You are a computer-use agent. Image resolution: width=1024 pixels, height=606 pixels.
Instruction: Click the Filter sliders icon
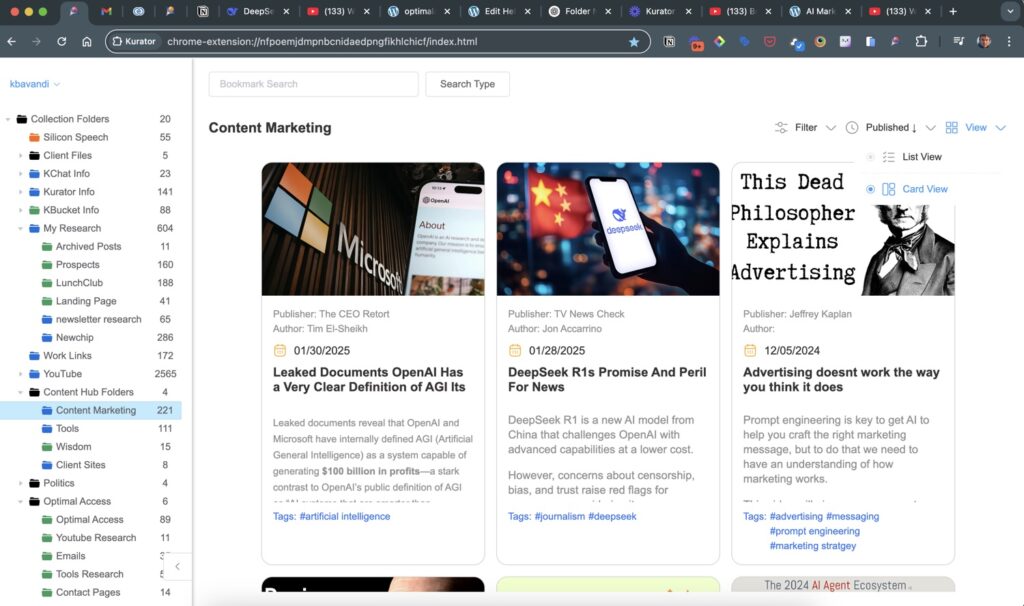[x=781, y=128]
